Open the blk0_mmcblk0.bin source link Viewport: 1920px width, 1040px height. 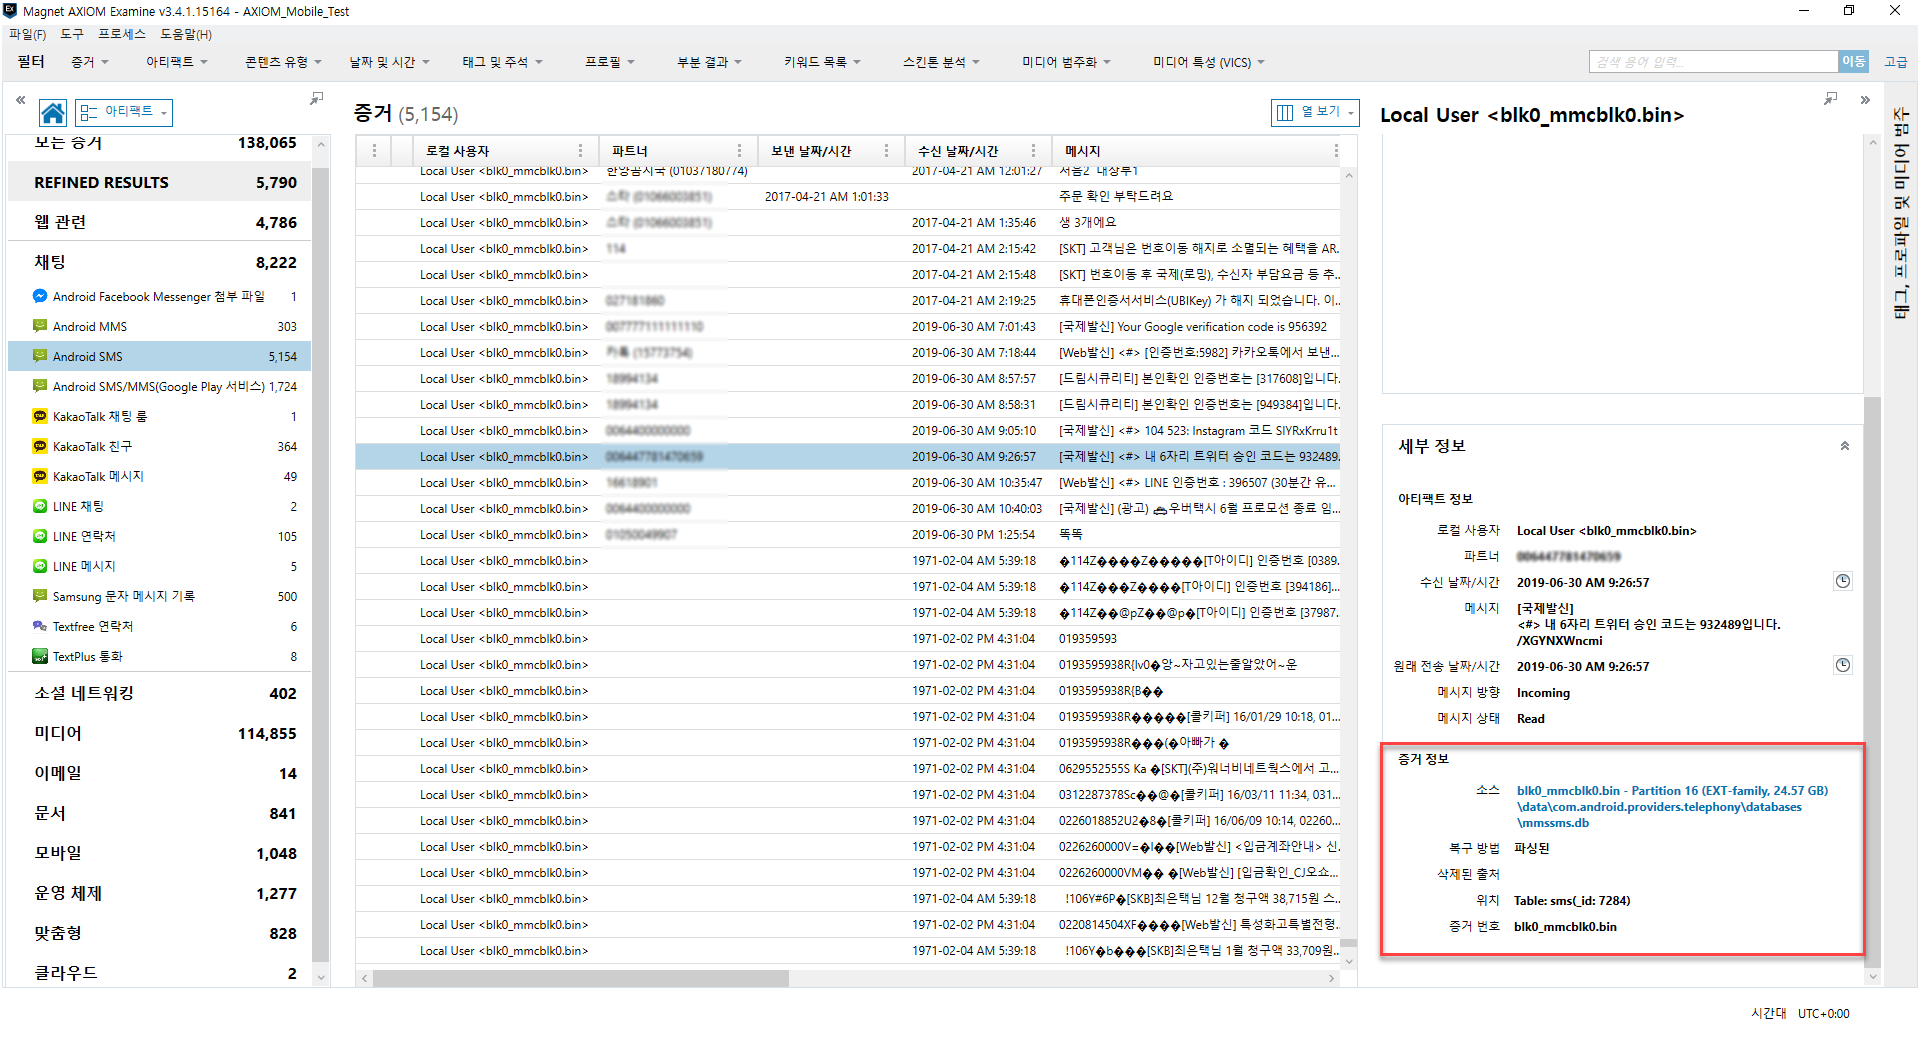click(1672, 806)
